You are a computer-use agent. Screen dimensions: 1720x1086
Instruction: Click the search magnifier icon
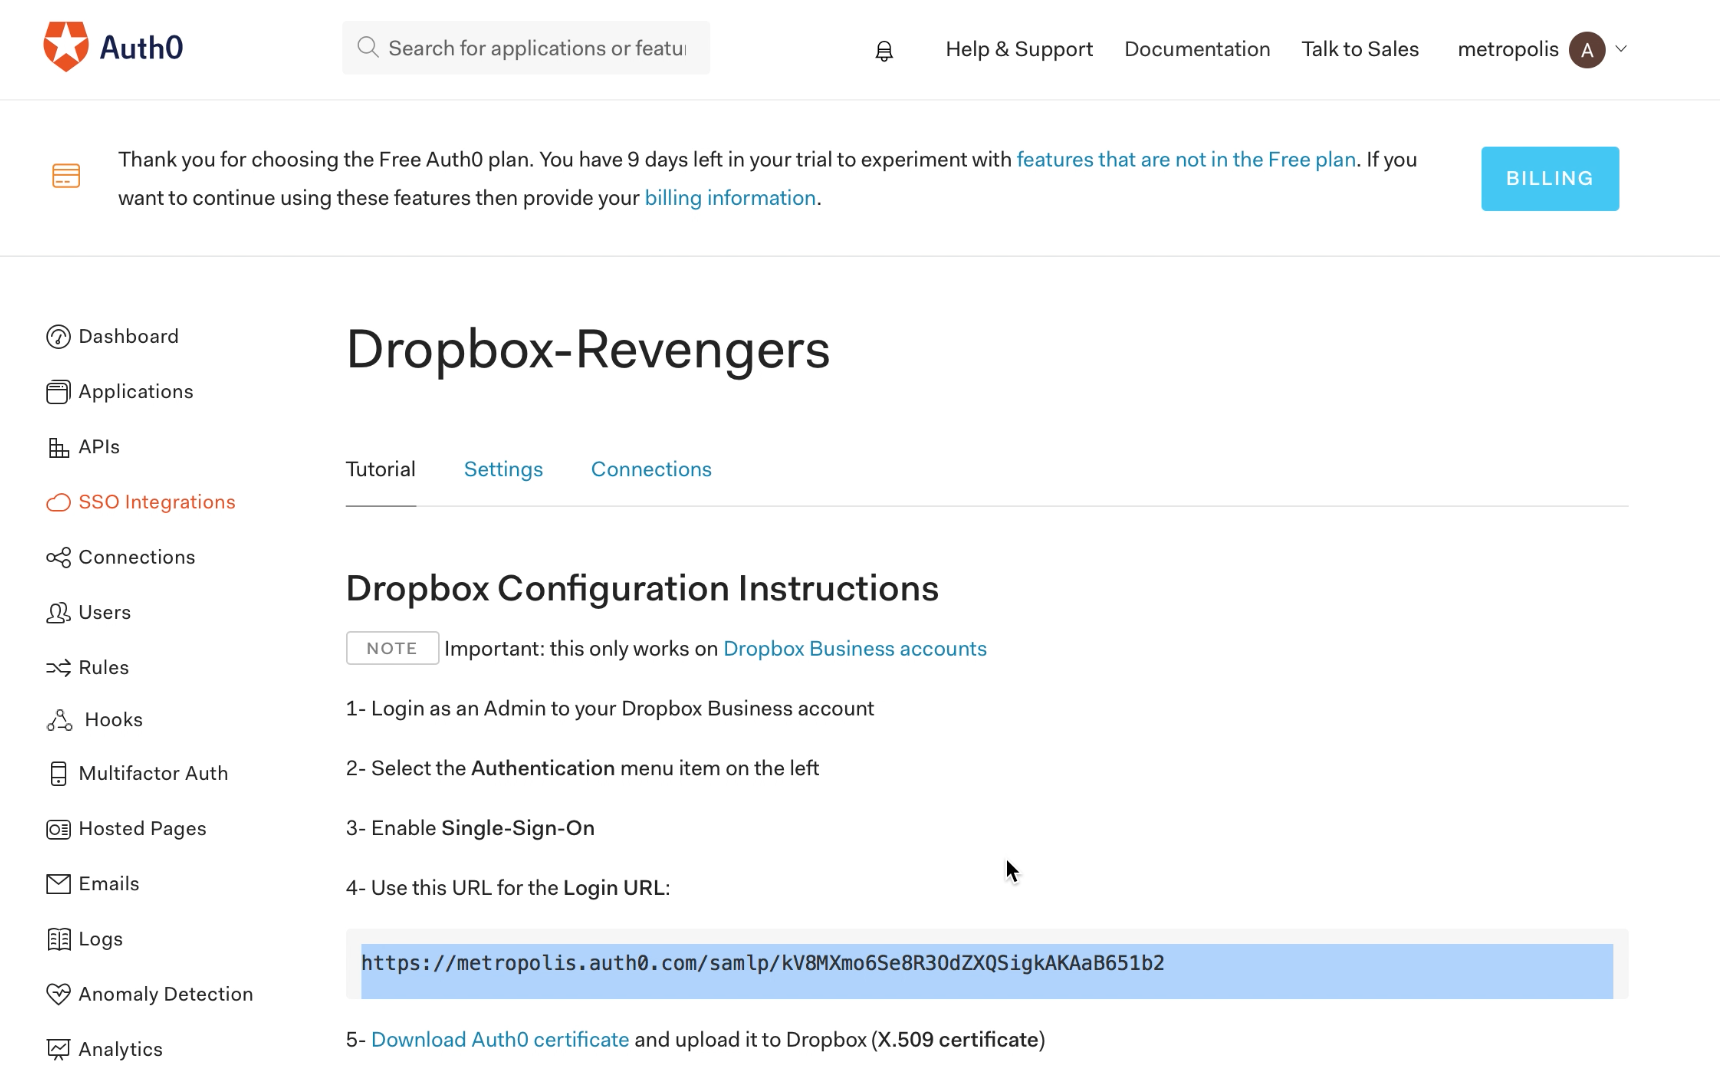tap(368, 47)
